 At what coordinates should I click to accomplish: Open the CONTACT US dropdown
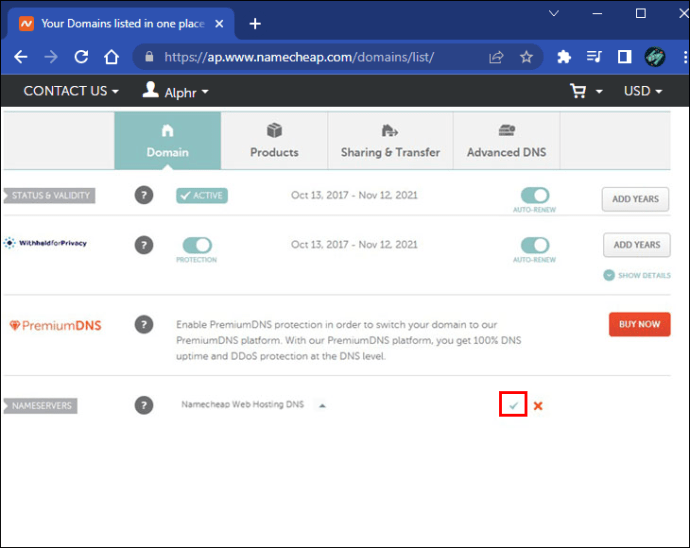[x=71, y=91]
